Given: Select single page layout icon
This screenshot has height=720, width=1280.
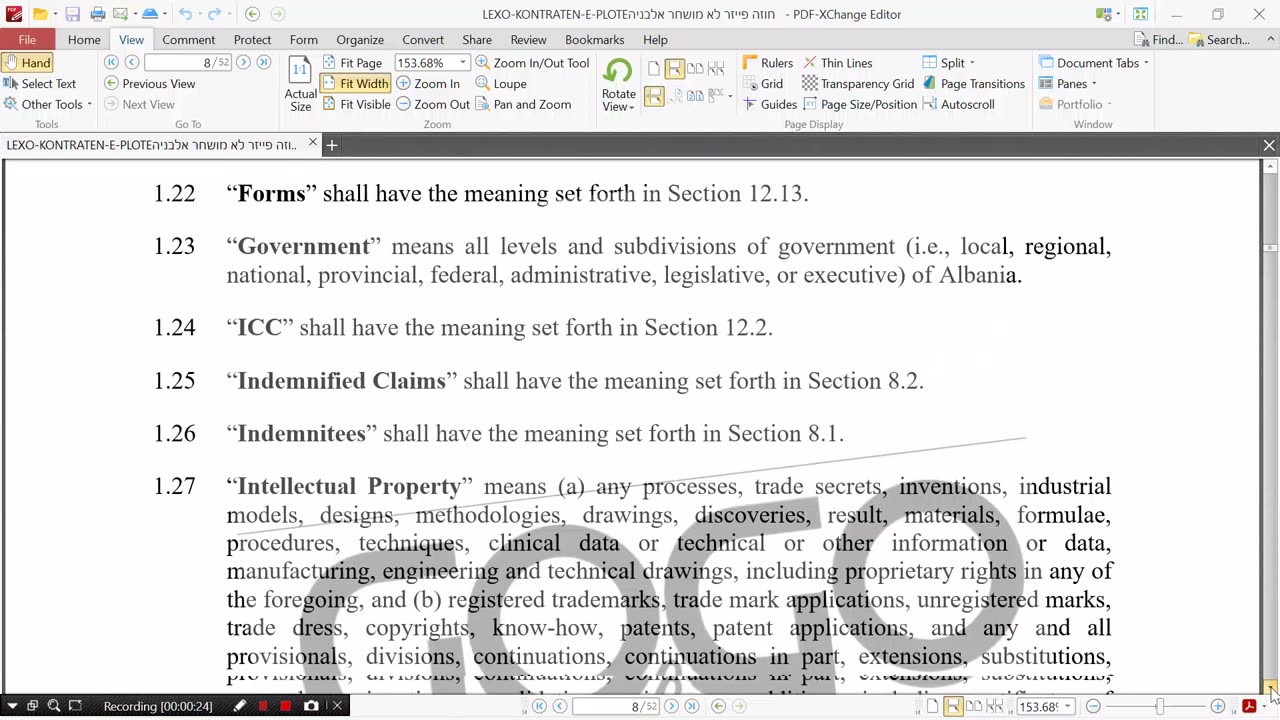Looking at the screenshot, I should tap(653, 69).
